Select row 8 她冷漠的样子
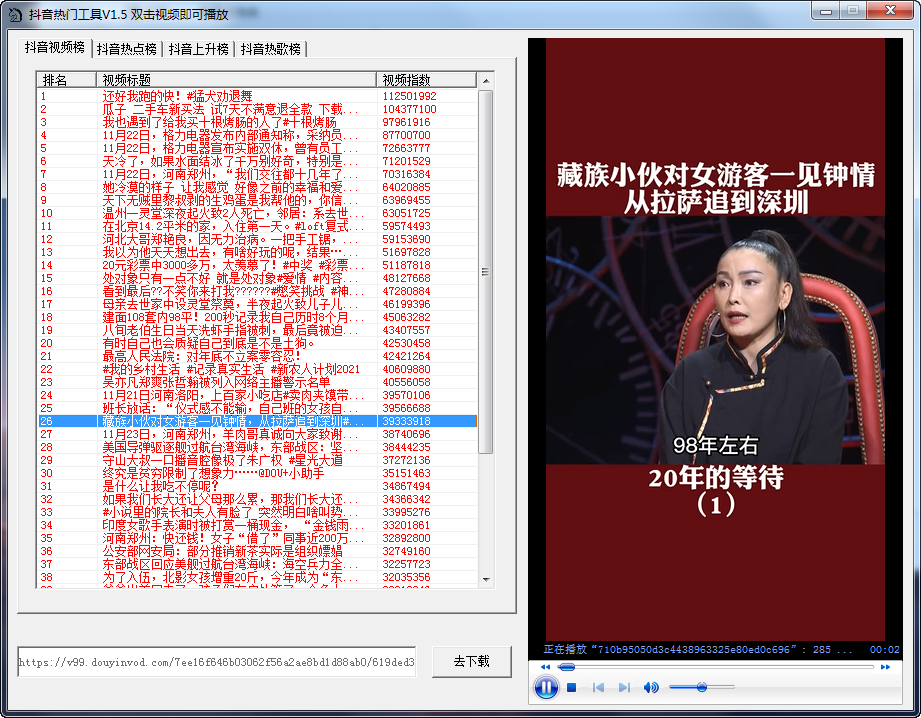The image size is (921, 718). 257,187
